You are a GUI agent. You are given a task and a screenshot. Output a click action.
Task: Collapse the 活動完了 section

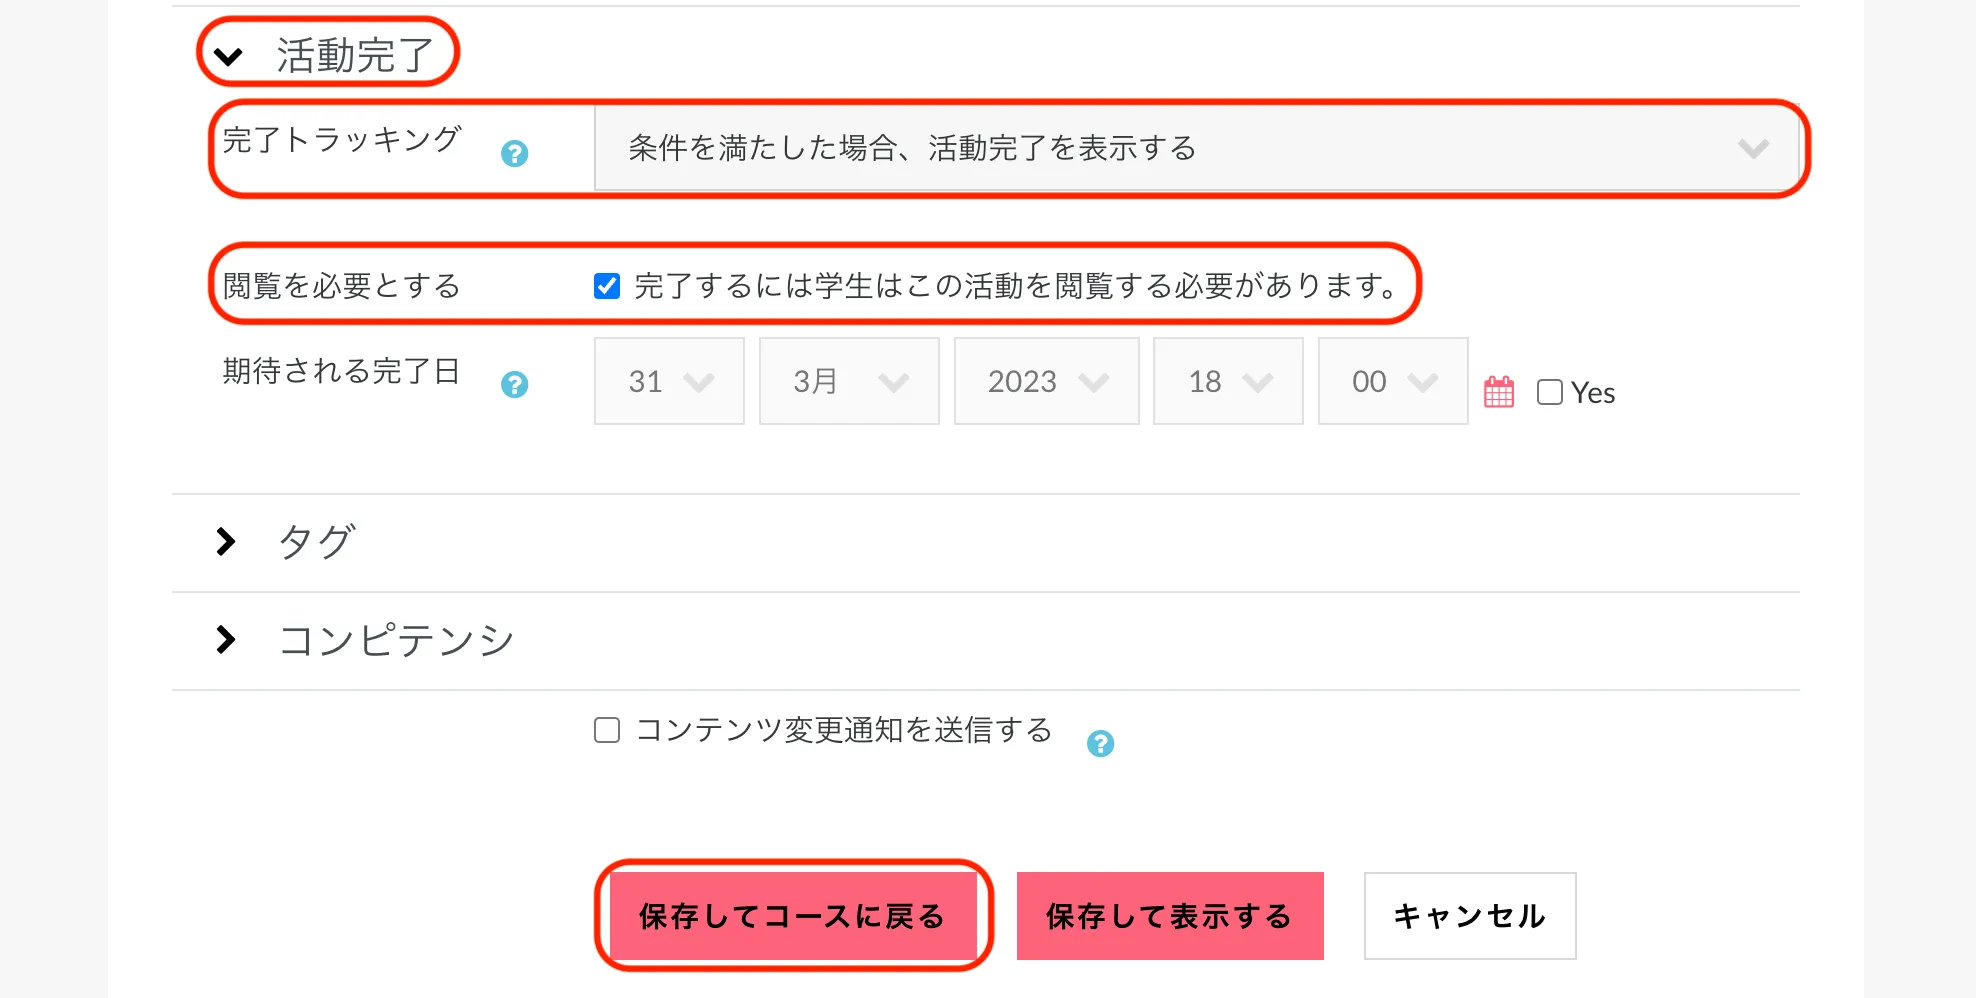point(229,56)
